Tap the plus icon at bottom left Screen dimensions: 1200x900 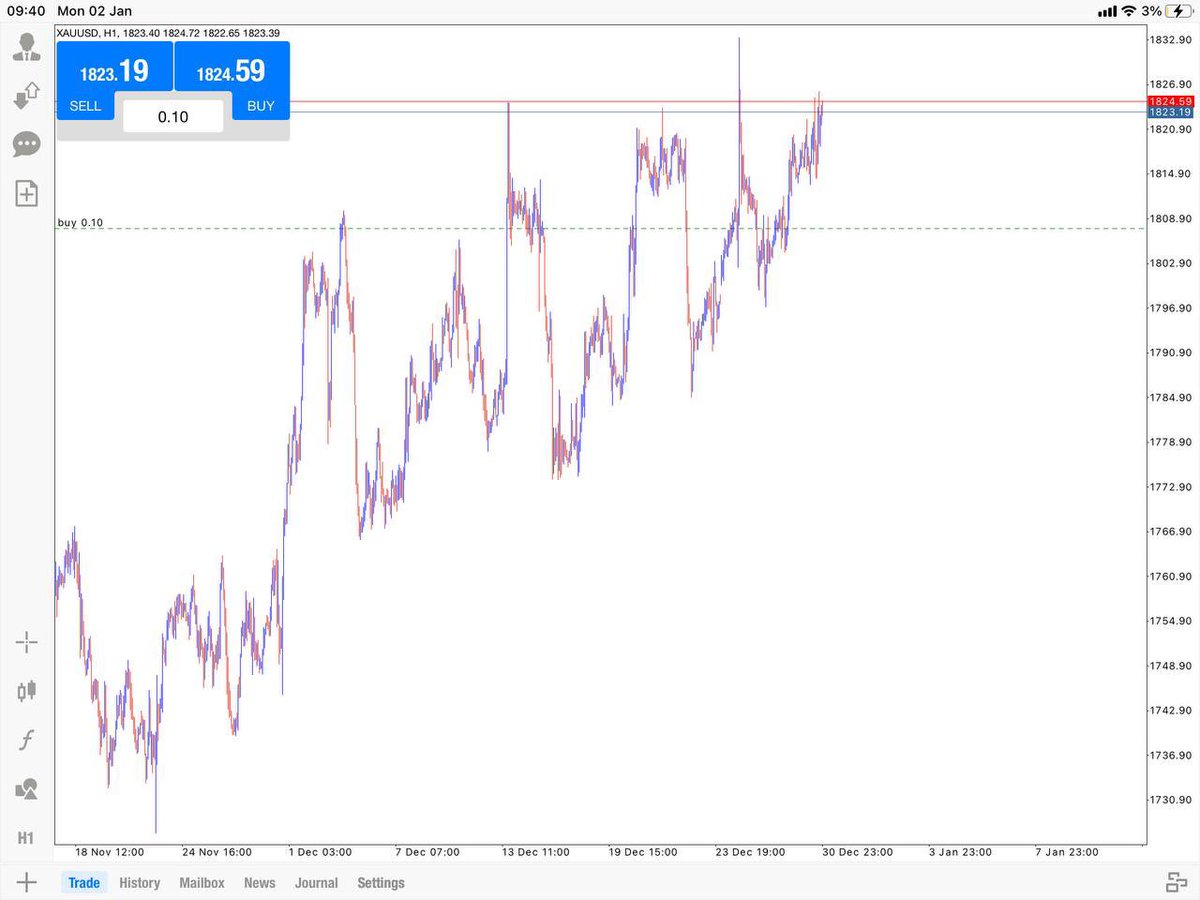tap(27, 882)
